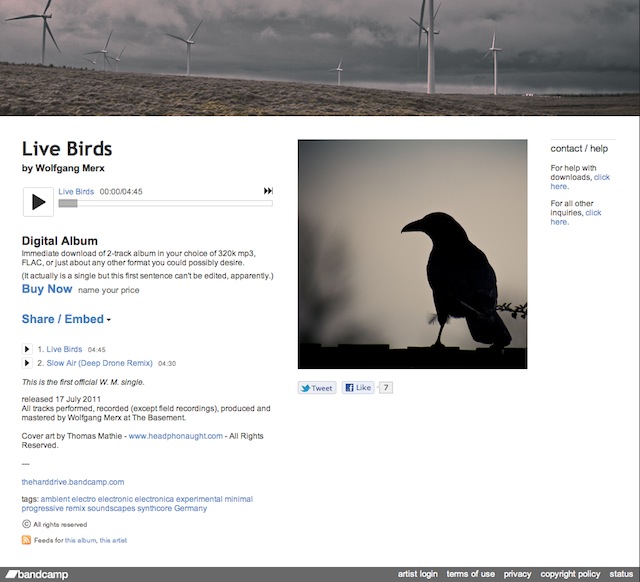Expand the Share / Embed dropdown

click(66, 319)
